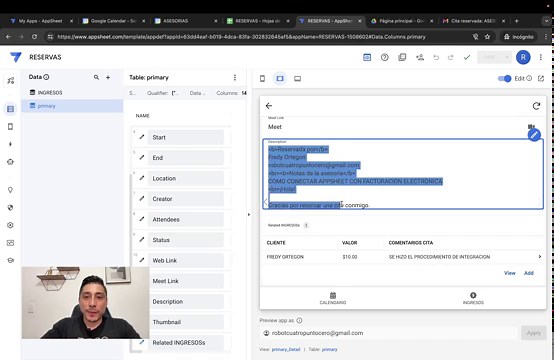Switch to the Google Calendar browser tab
This screenshot has height=360, width=554.
113,21
